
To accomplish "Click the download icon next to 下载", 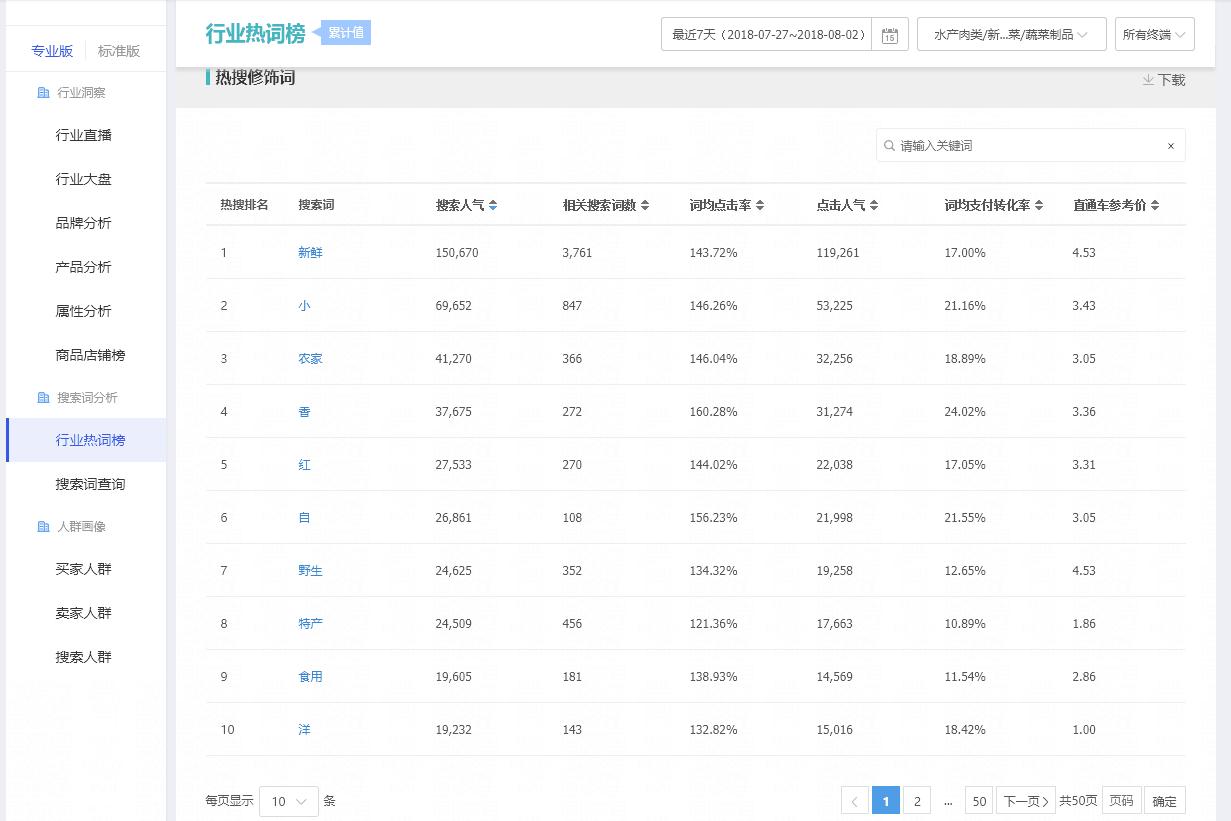I will click(1148, 80).
